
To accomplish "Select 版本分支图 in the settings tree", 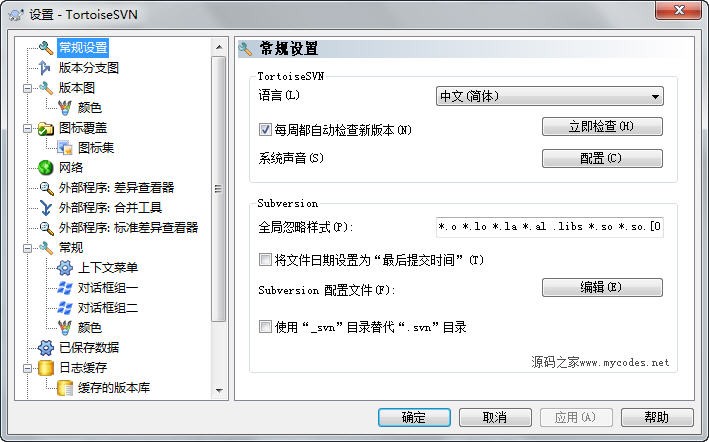I will pos(89,68).
